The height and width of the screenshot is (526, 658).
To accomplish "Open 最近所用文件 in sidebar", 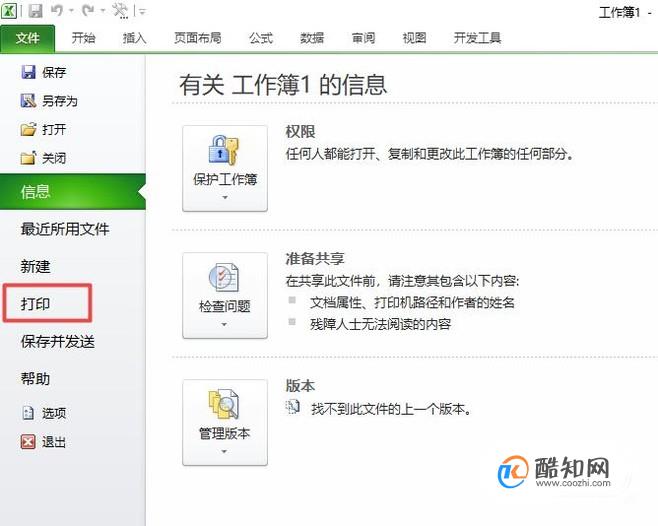I will pos(65,229).
